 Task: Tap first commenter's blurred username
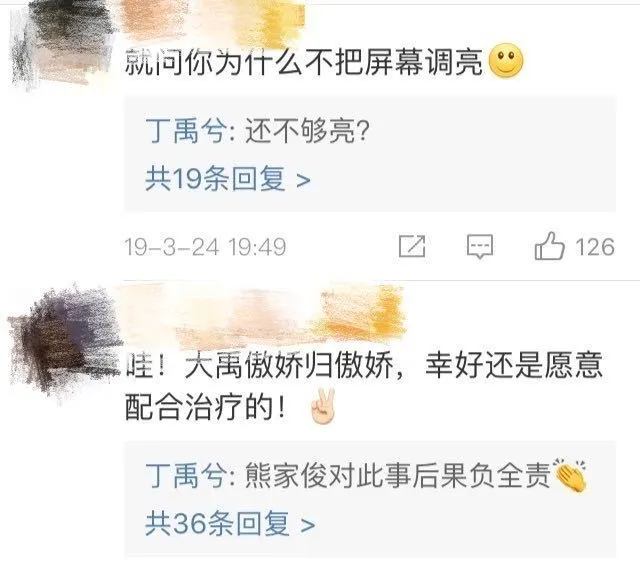point(212,22)
